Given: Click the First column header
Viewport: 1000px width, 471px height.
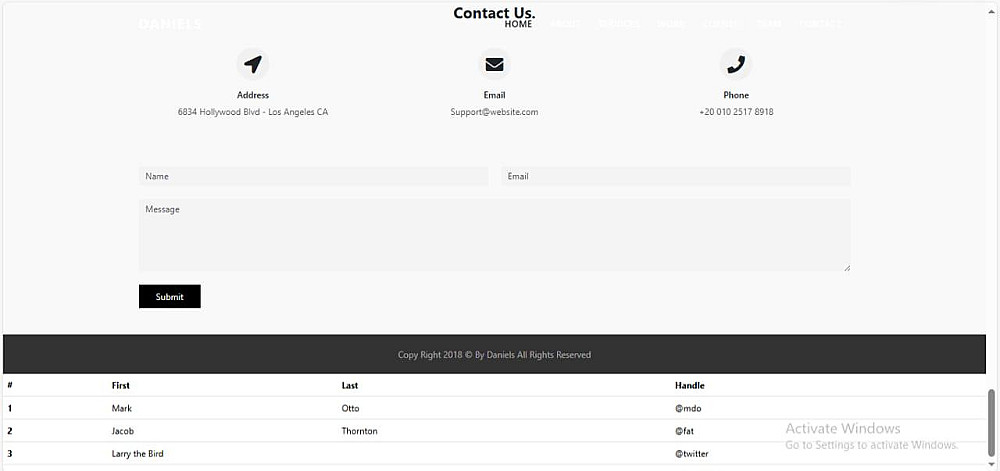Looking at the screenshot, I should click(121, 386).
